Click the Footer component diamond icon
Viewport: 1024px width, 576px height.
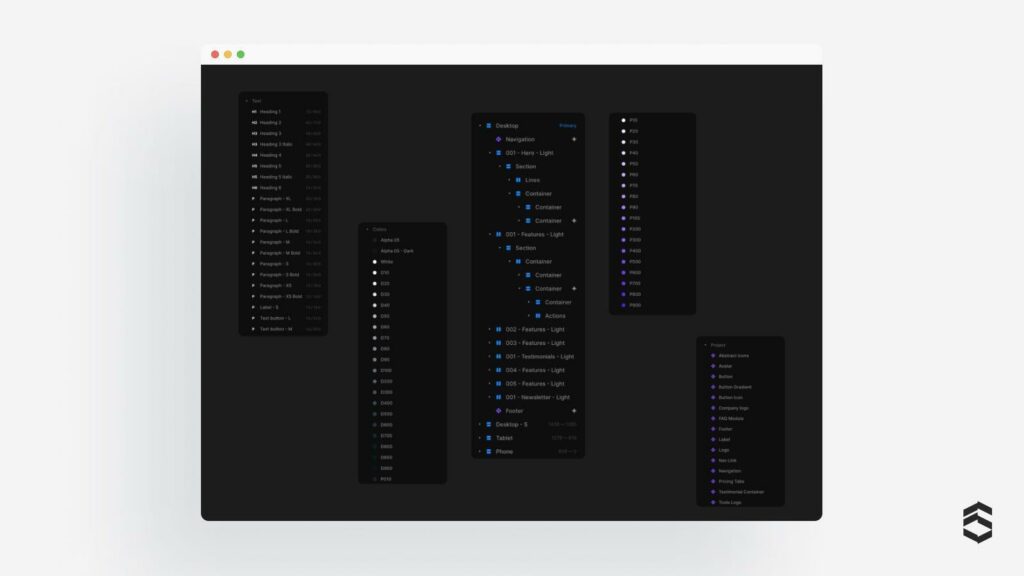498,411
